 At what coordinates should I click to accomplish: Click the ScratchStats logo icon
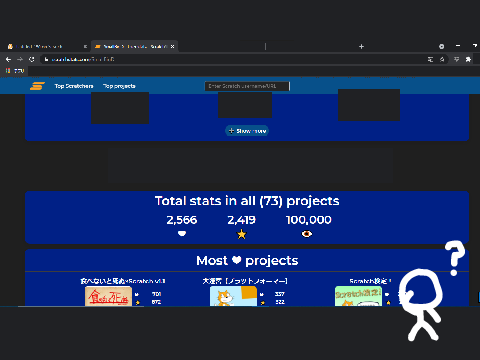click(37, 86)
